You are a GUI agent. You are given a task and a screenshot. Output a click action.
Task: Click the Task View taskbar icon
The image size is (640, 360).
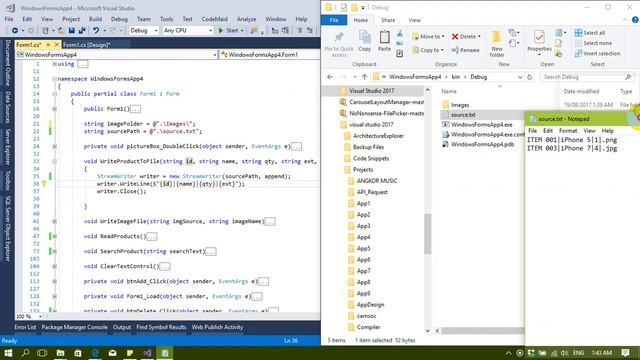[x=42, y=353]
